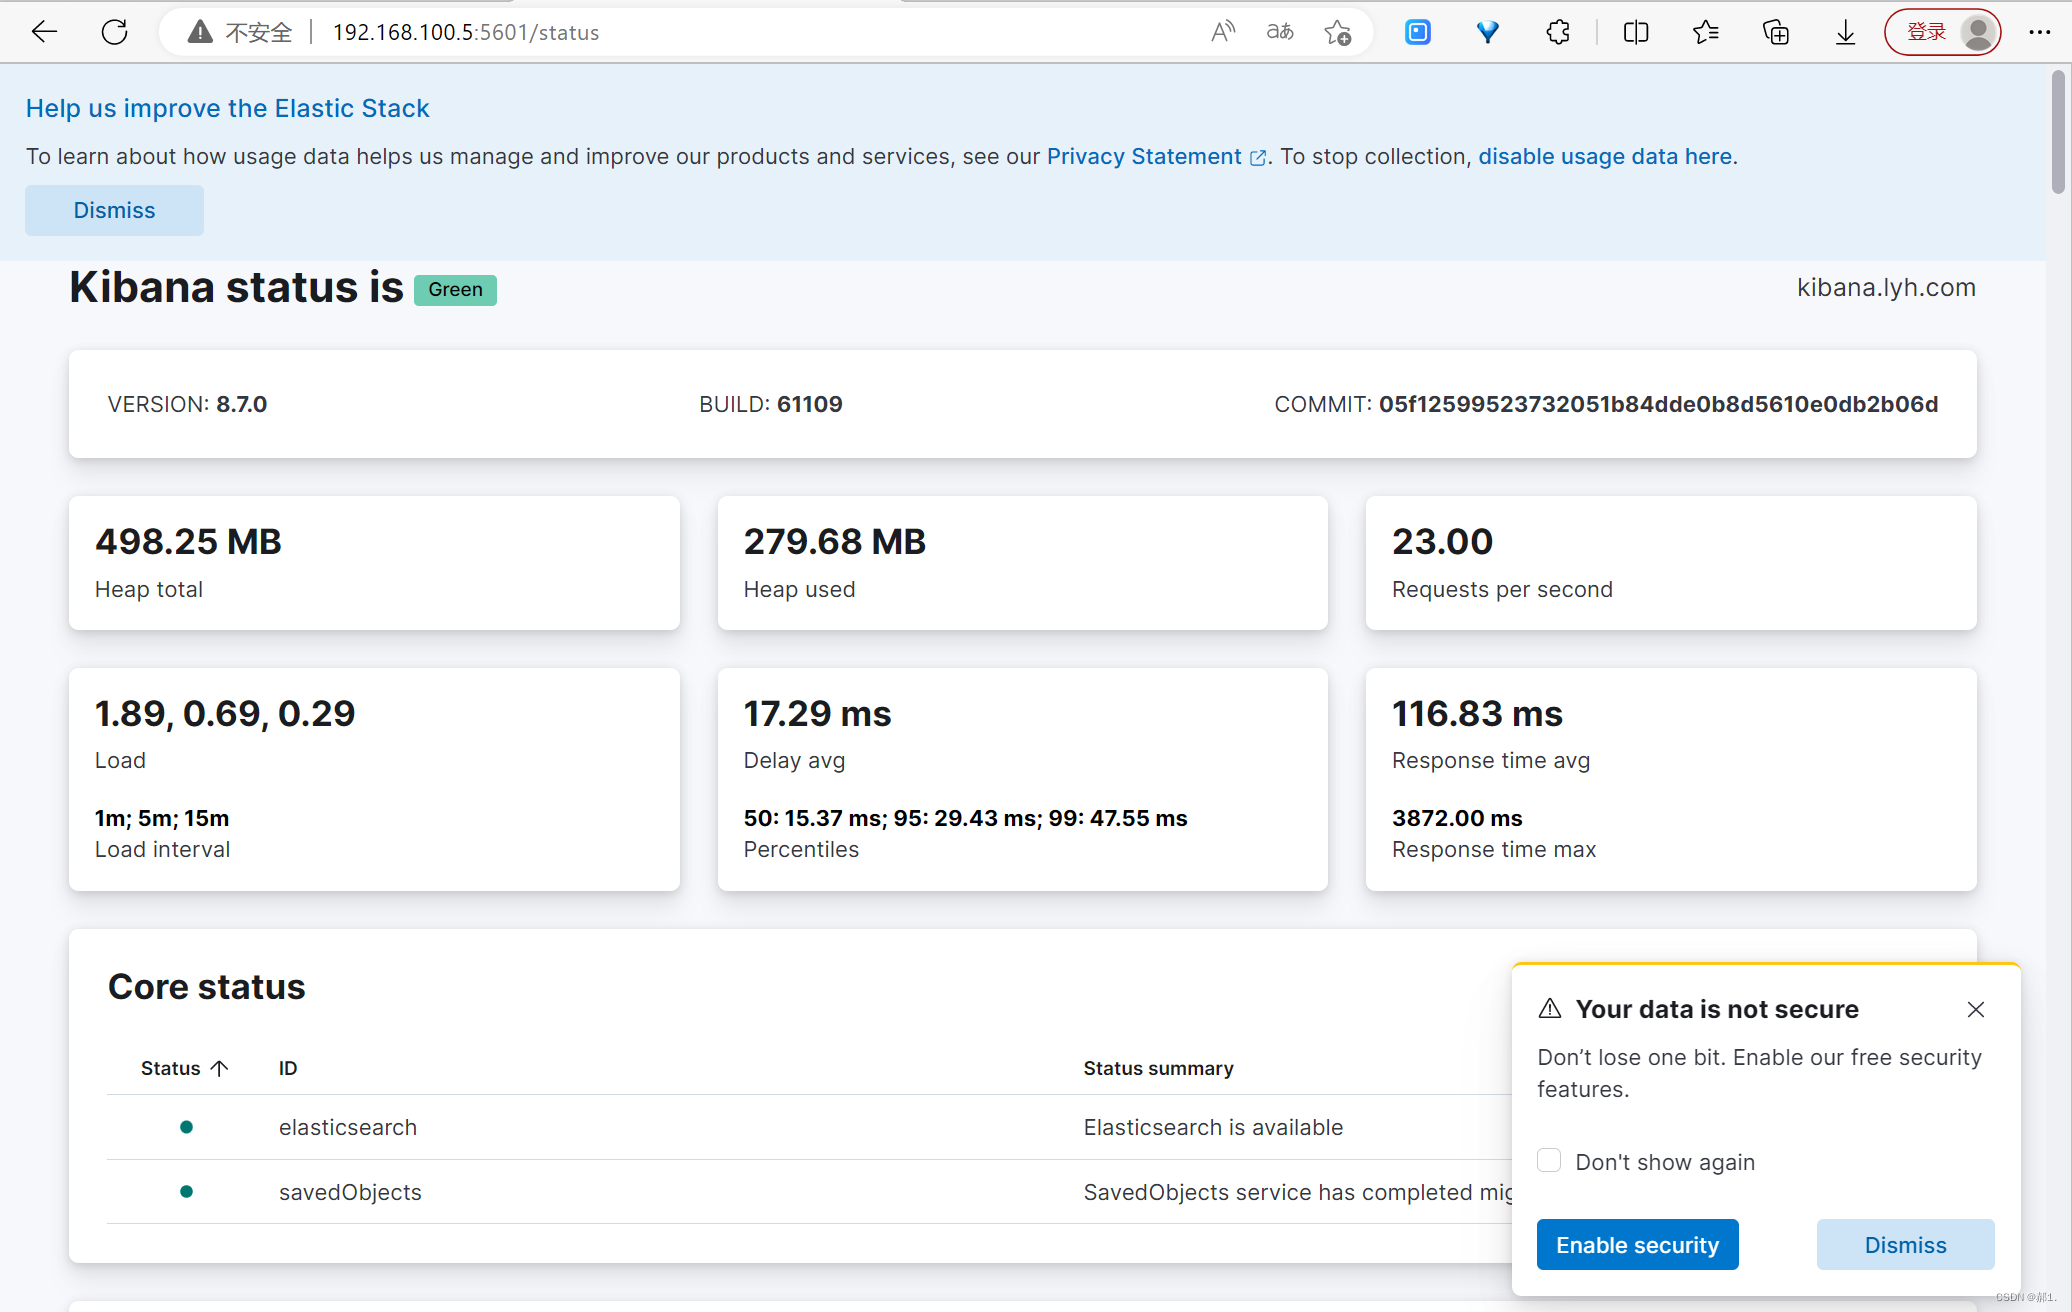This screenshot has height=1312, width=2072.
Task: Click the external-link icon after Privacy Statement
Action: pos(1258,158)
